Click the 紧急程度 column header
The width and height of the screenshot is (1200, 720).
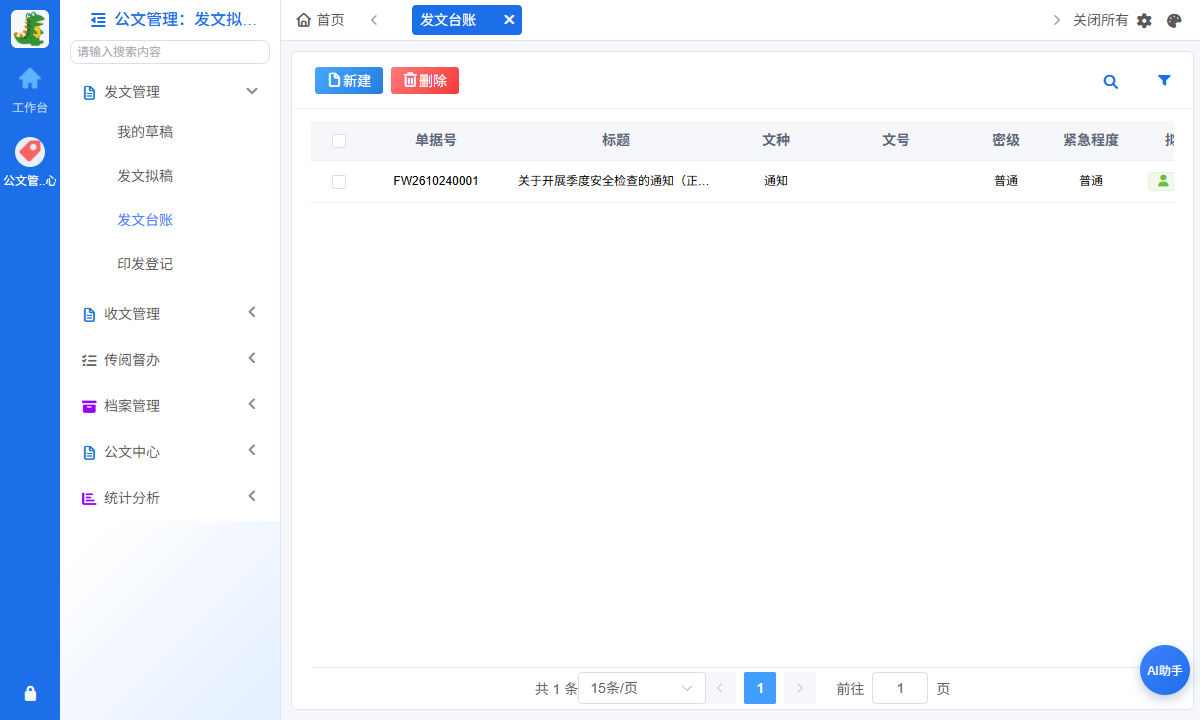coord(1091,140)
